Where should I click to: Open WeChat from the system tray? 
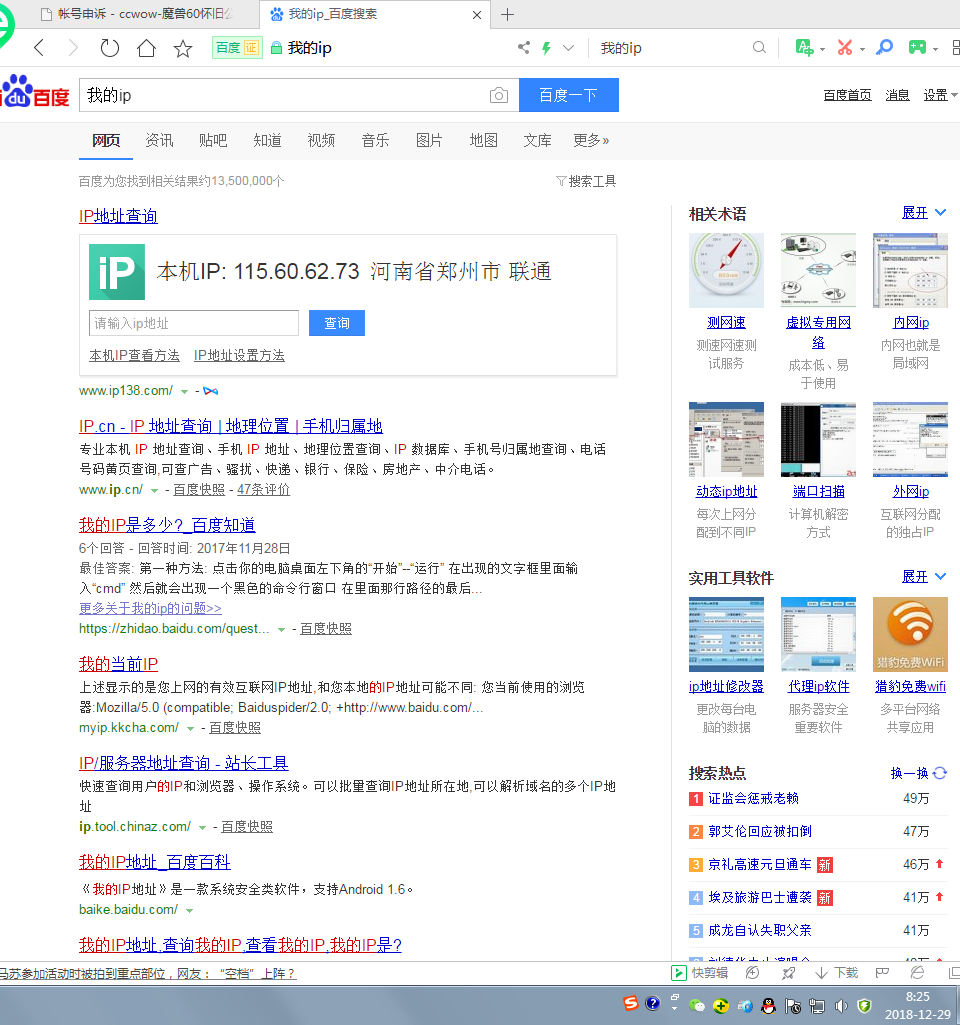tap(697, 1005)
